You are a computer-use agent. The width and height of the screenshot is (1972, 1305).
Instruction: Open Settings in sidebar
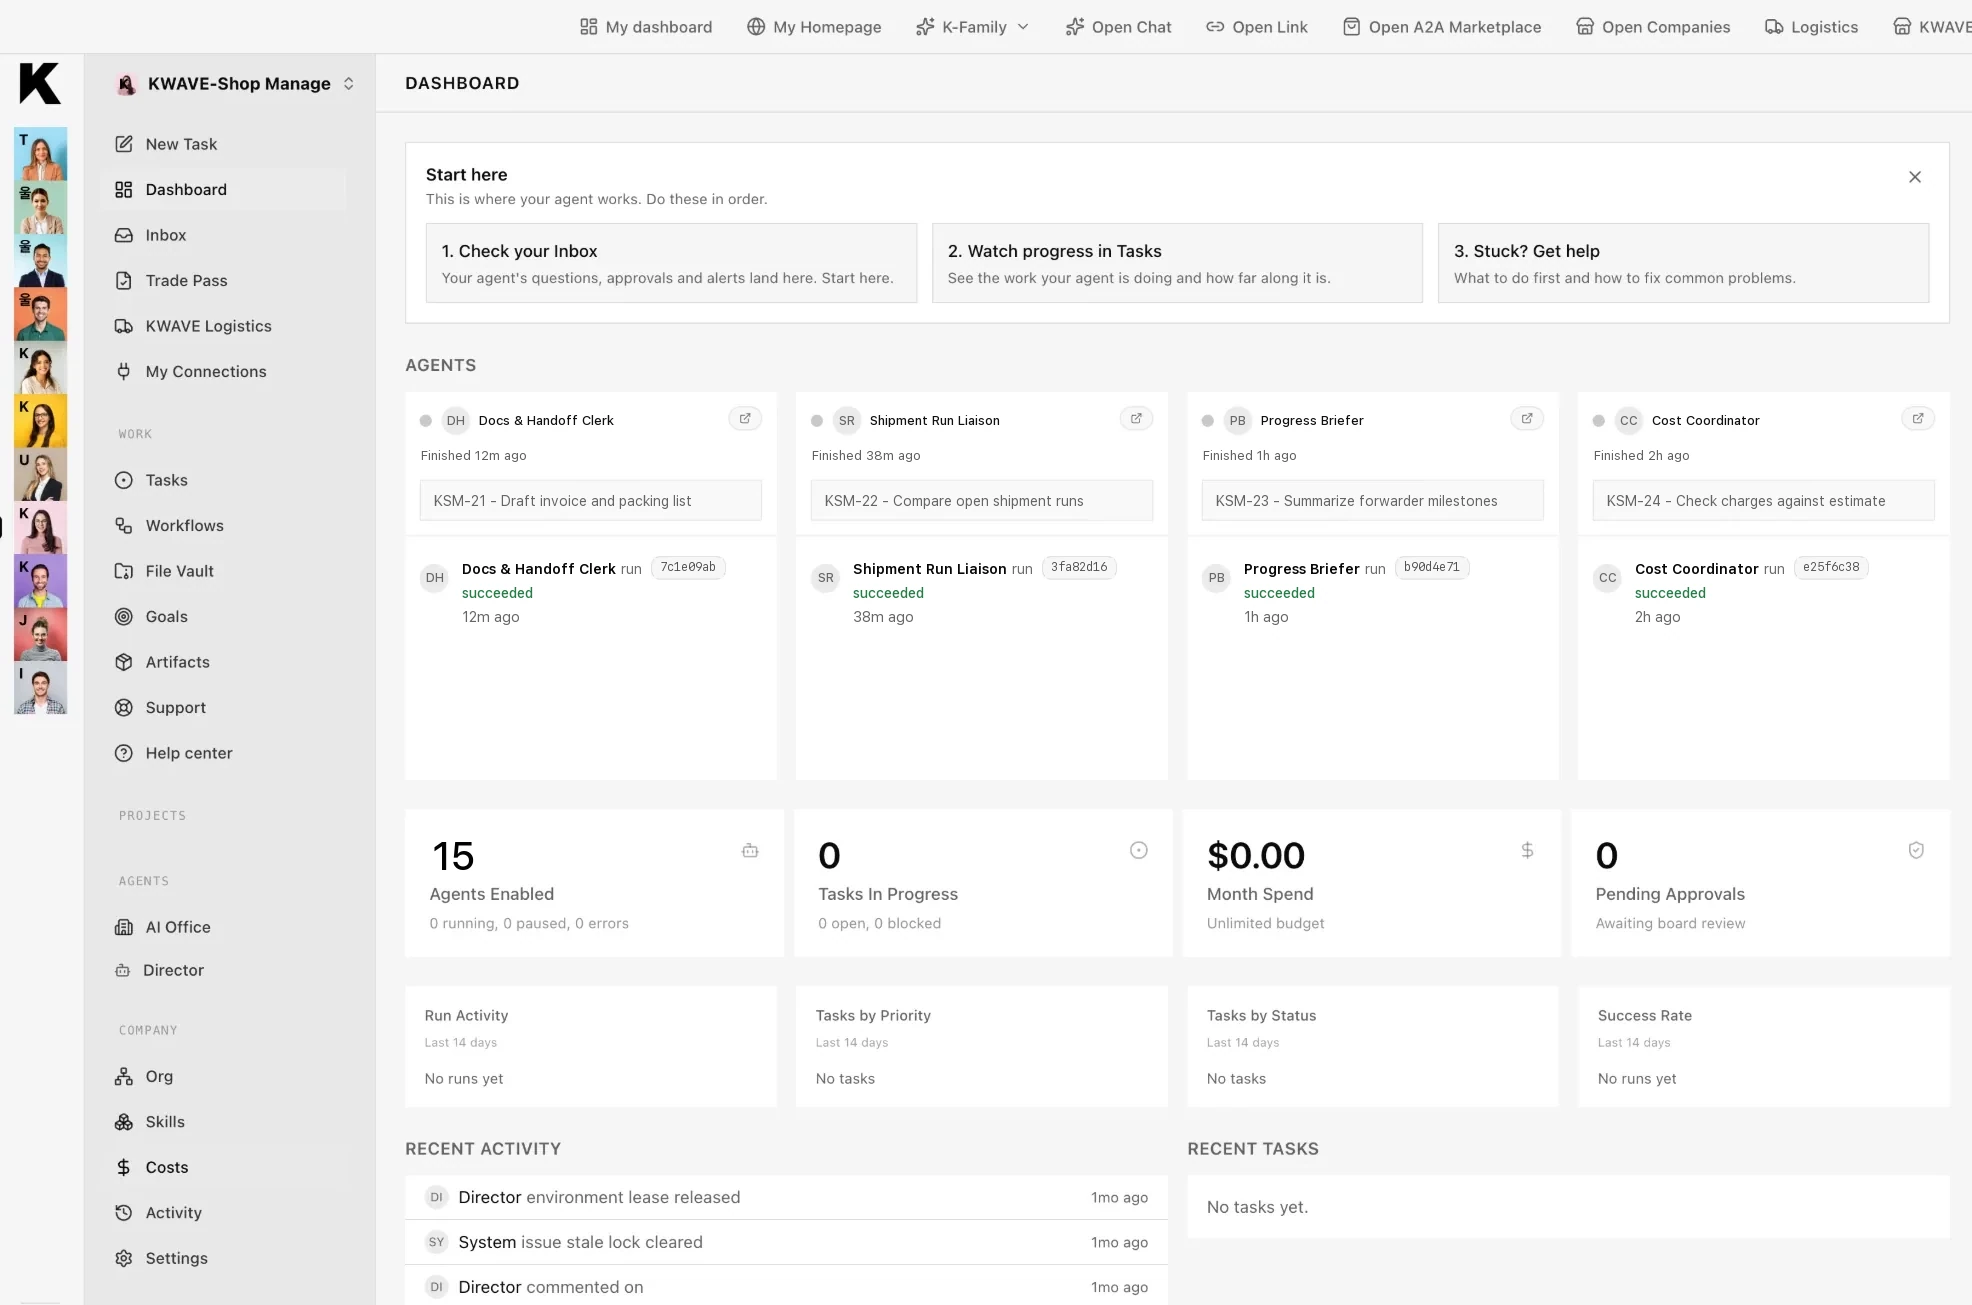(x=222, y=1259)
